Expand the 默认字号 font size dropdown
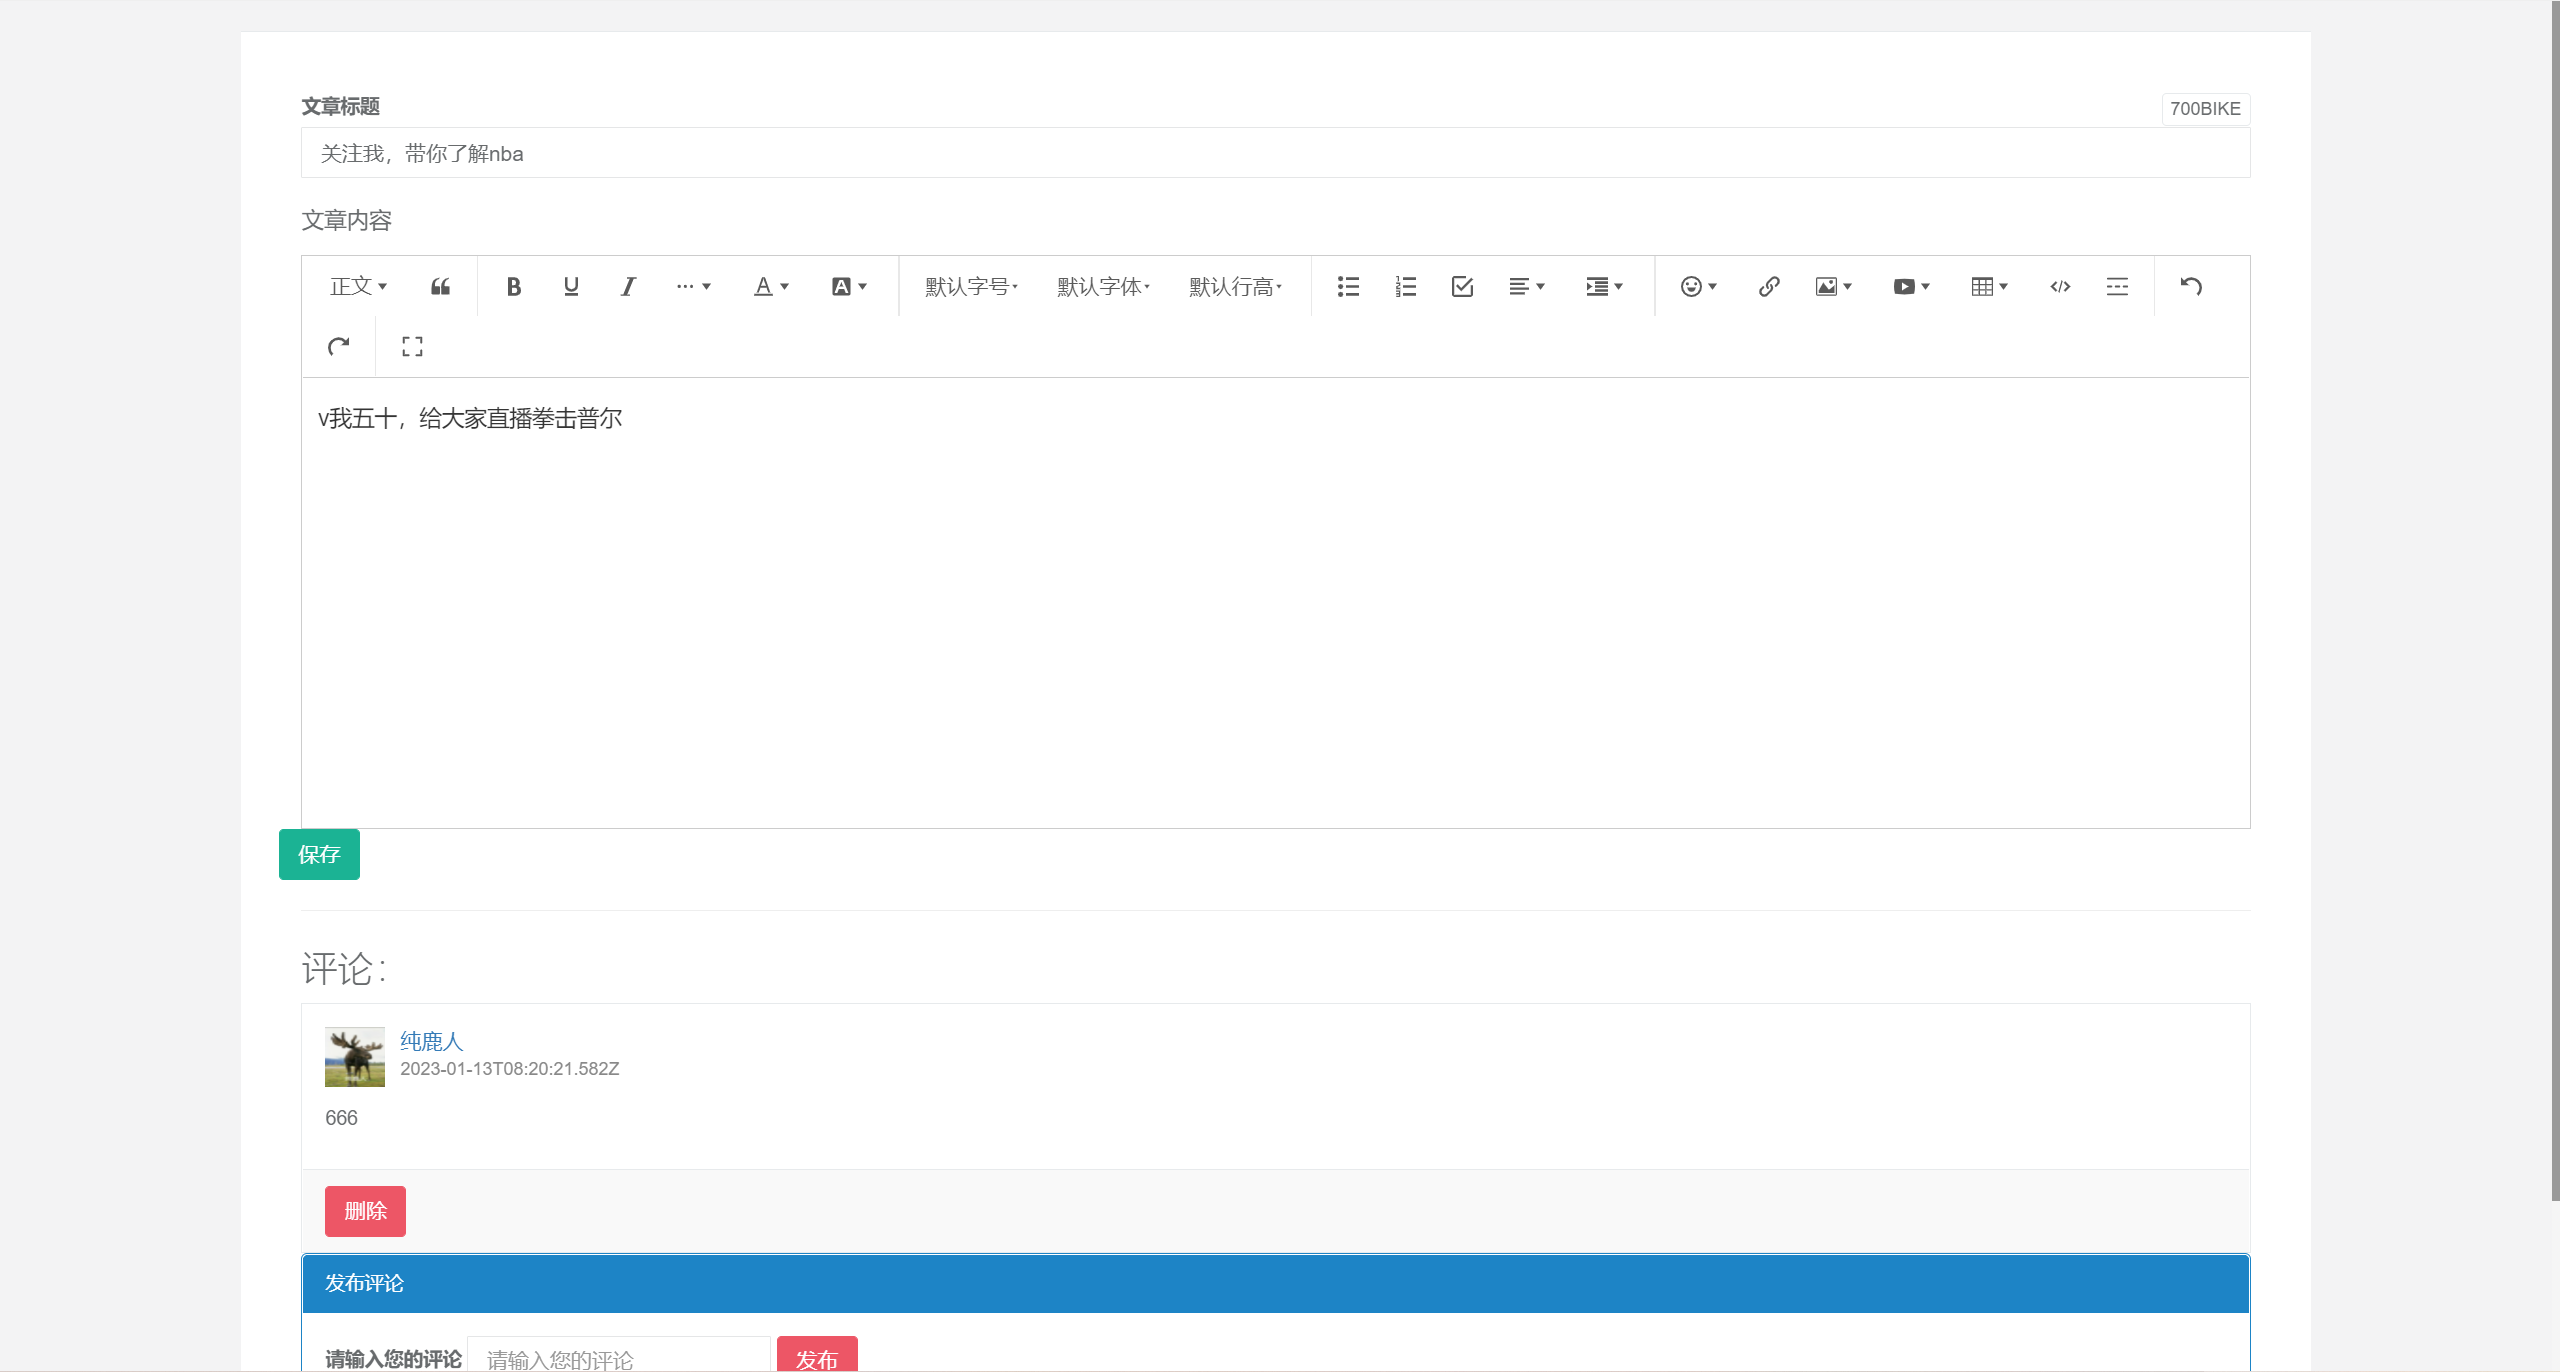This screenshot has height=1372, width=2560. [971, 287]
